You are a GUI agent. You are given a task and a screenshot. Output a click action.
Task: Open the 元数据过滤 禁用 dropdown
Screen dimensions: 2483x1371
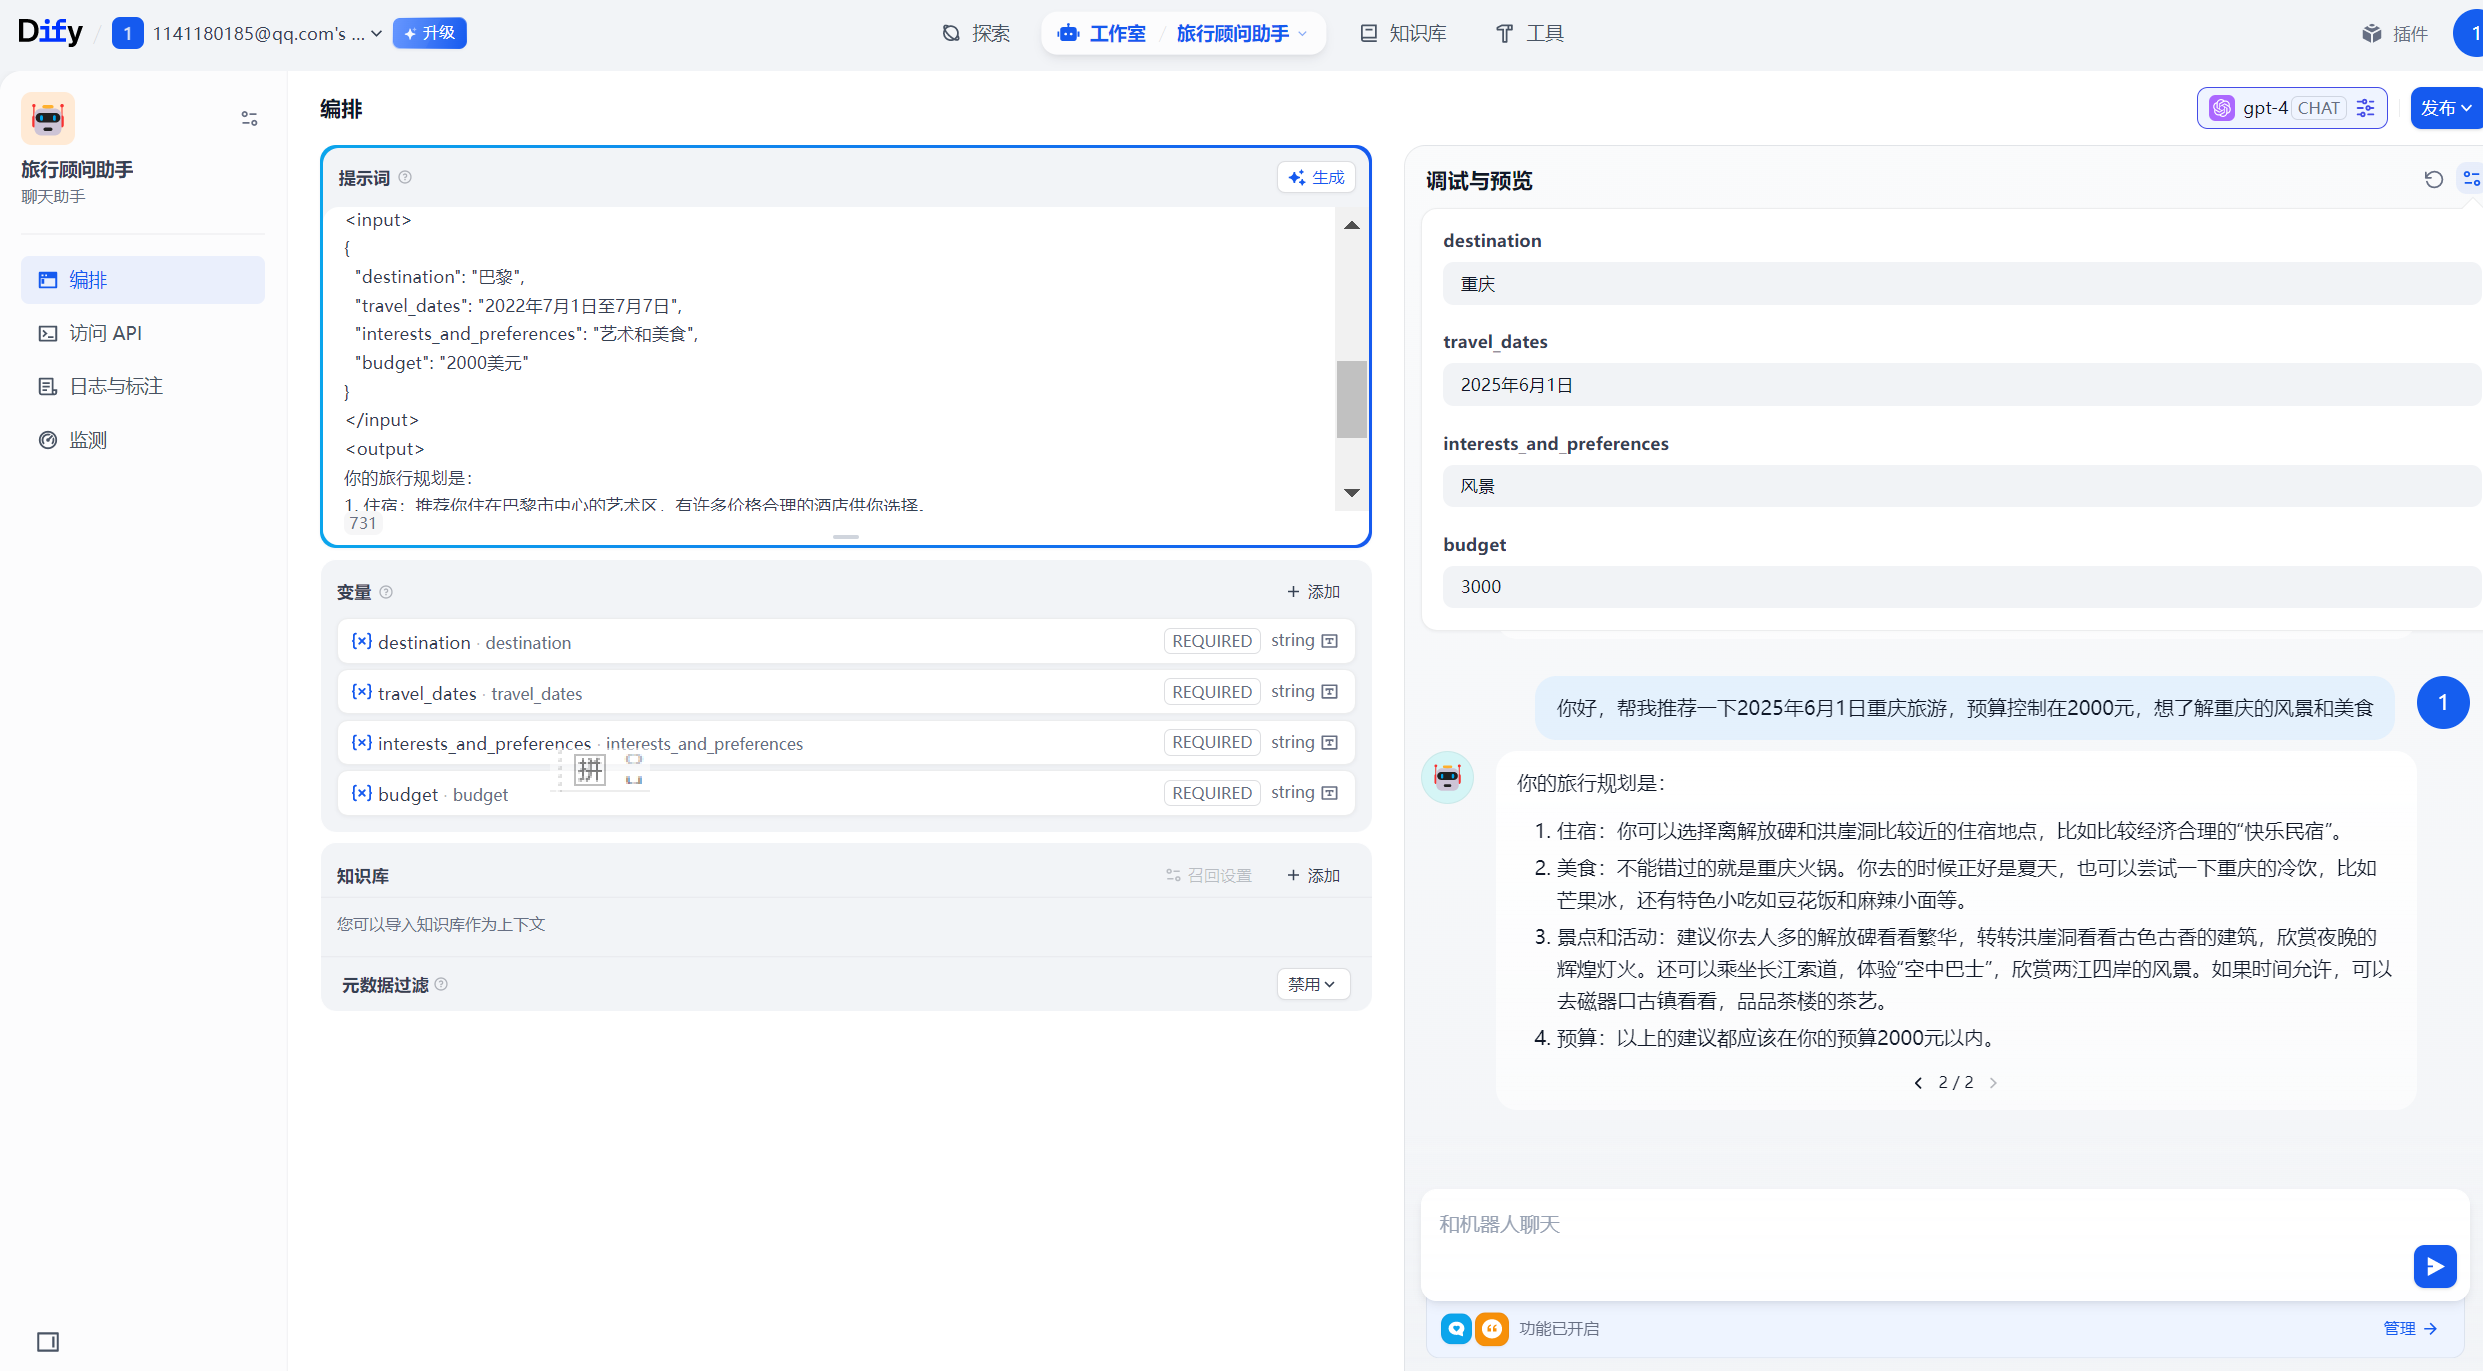click(x=1312, y=984)
